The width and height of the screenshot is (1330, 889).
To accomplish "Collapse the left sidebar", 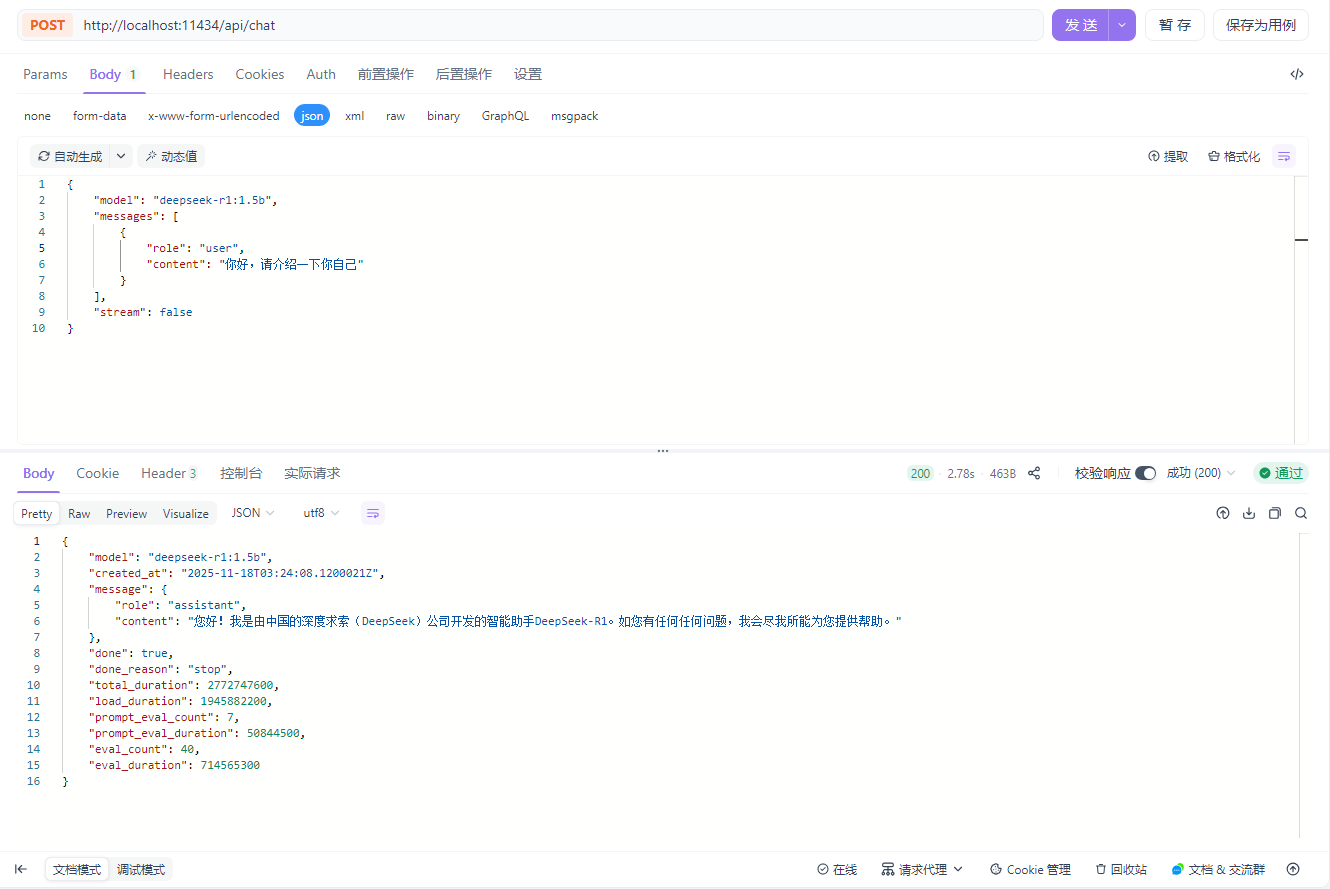I will point(21,869).
